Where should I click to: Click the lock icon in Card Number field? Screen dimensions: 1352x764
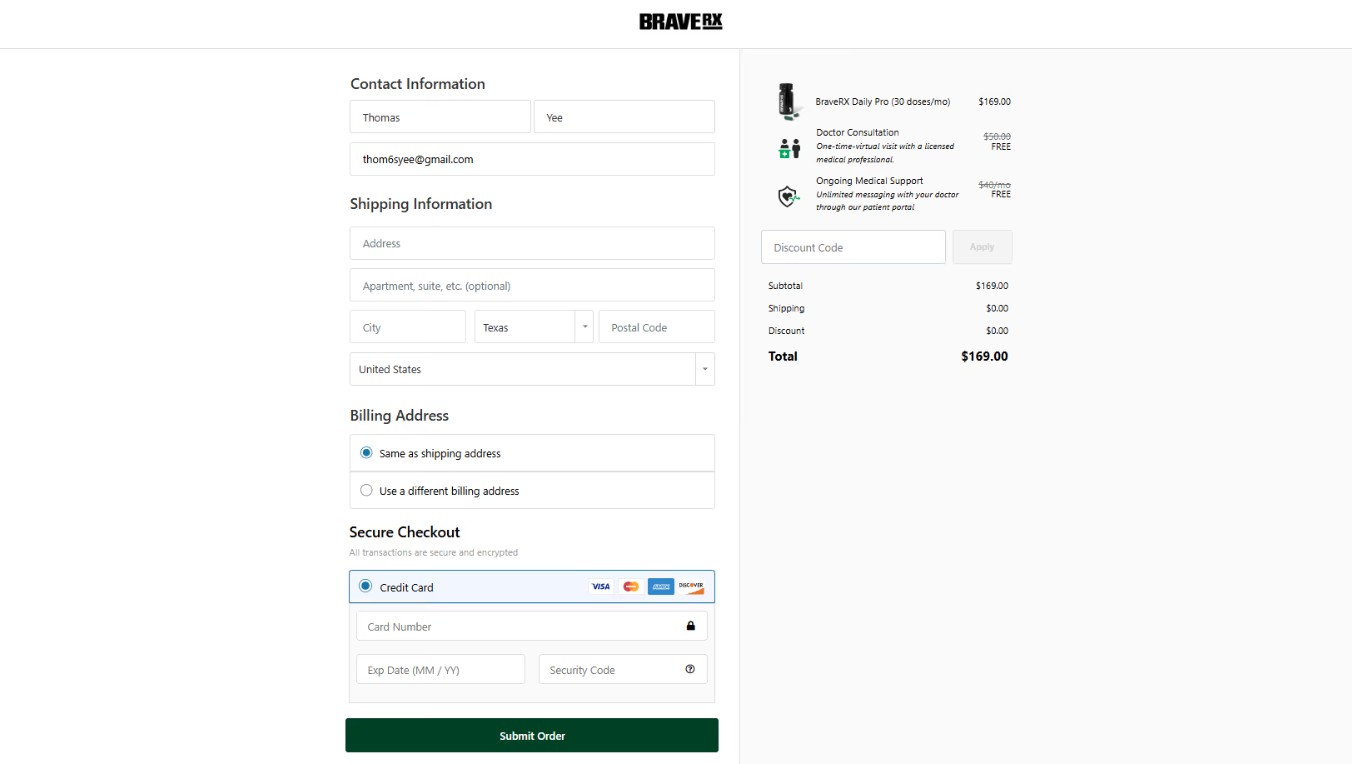click(x=690, y=626)
